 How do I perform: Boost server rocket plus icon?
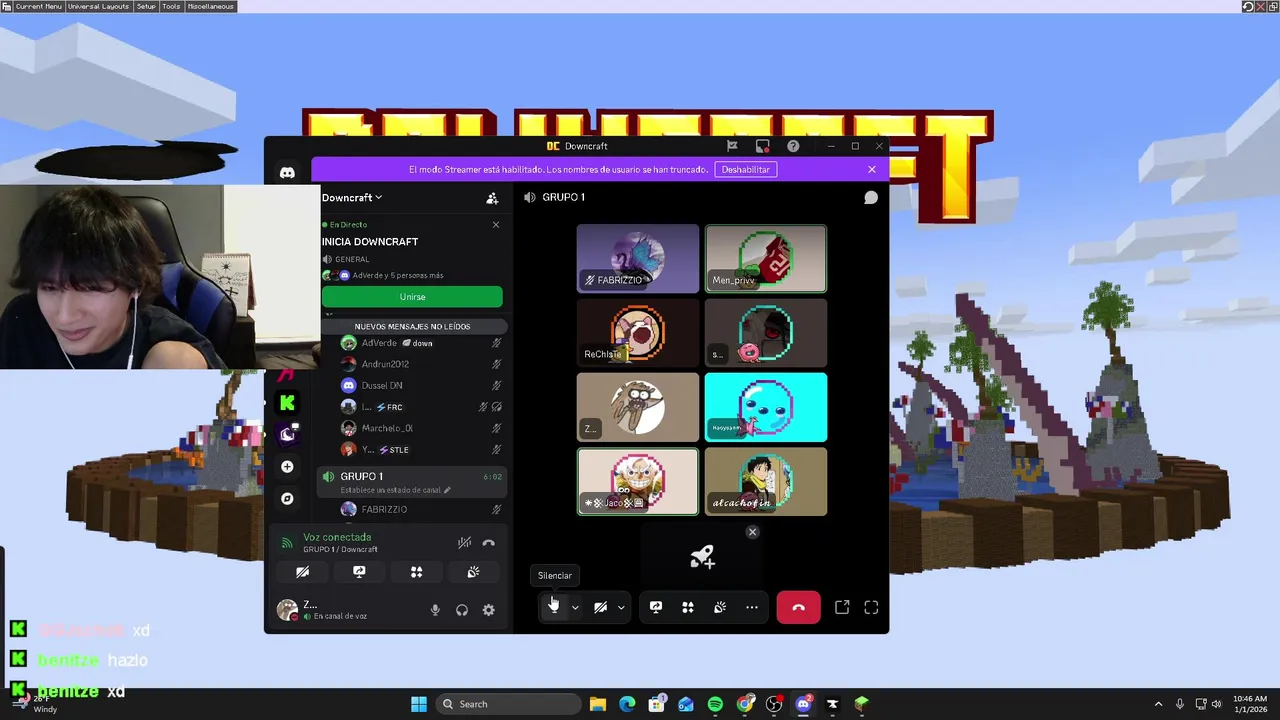pyautogui.click(x=702, y=559)
